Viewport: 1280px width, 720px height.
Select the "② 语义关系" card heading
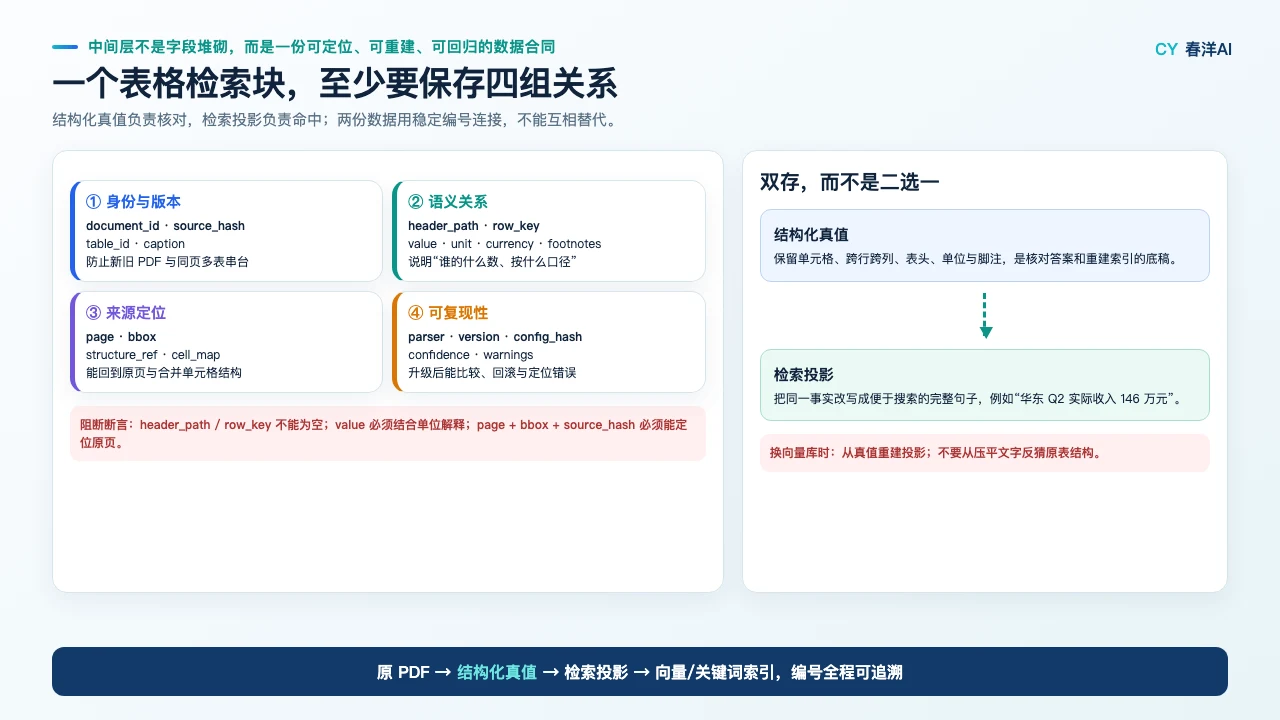pyautogui.click(x=448, y=202)
